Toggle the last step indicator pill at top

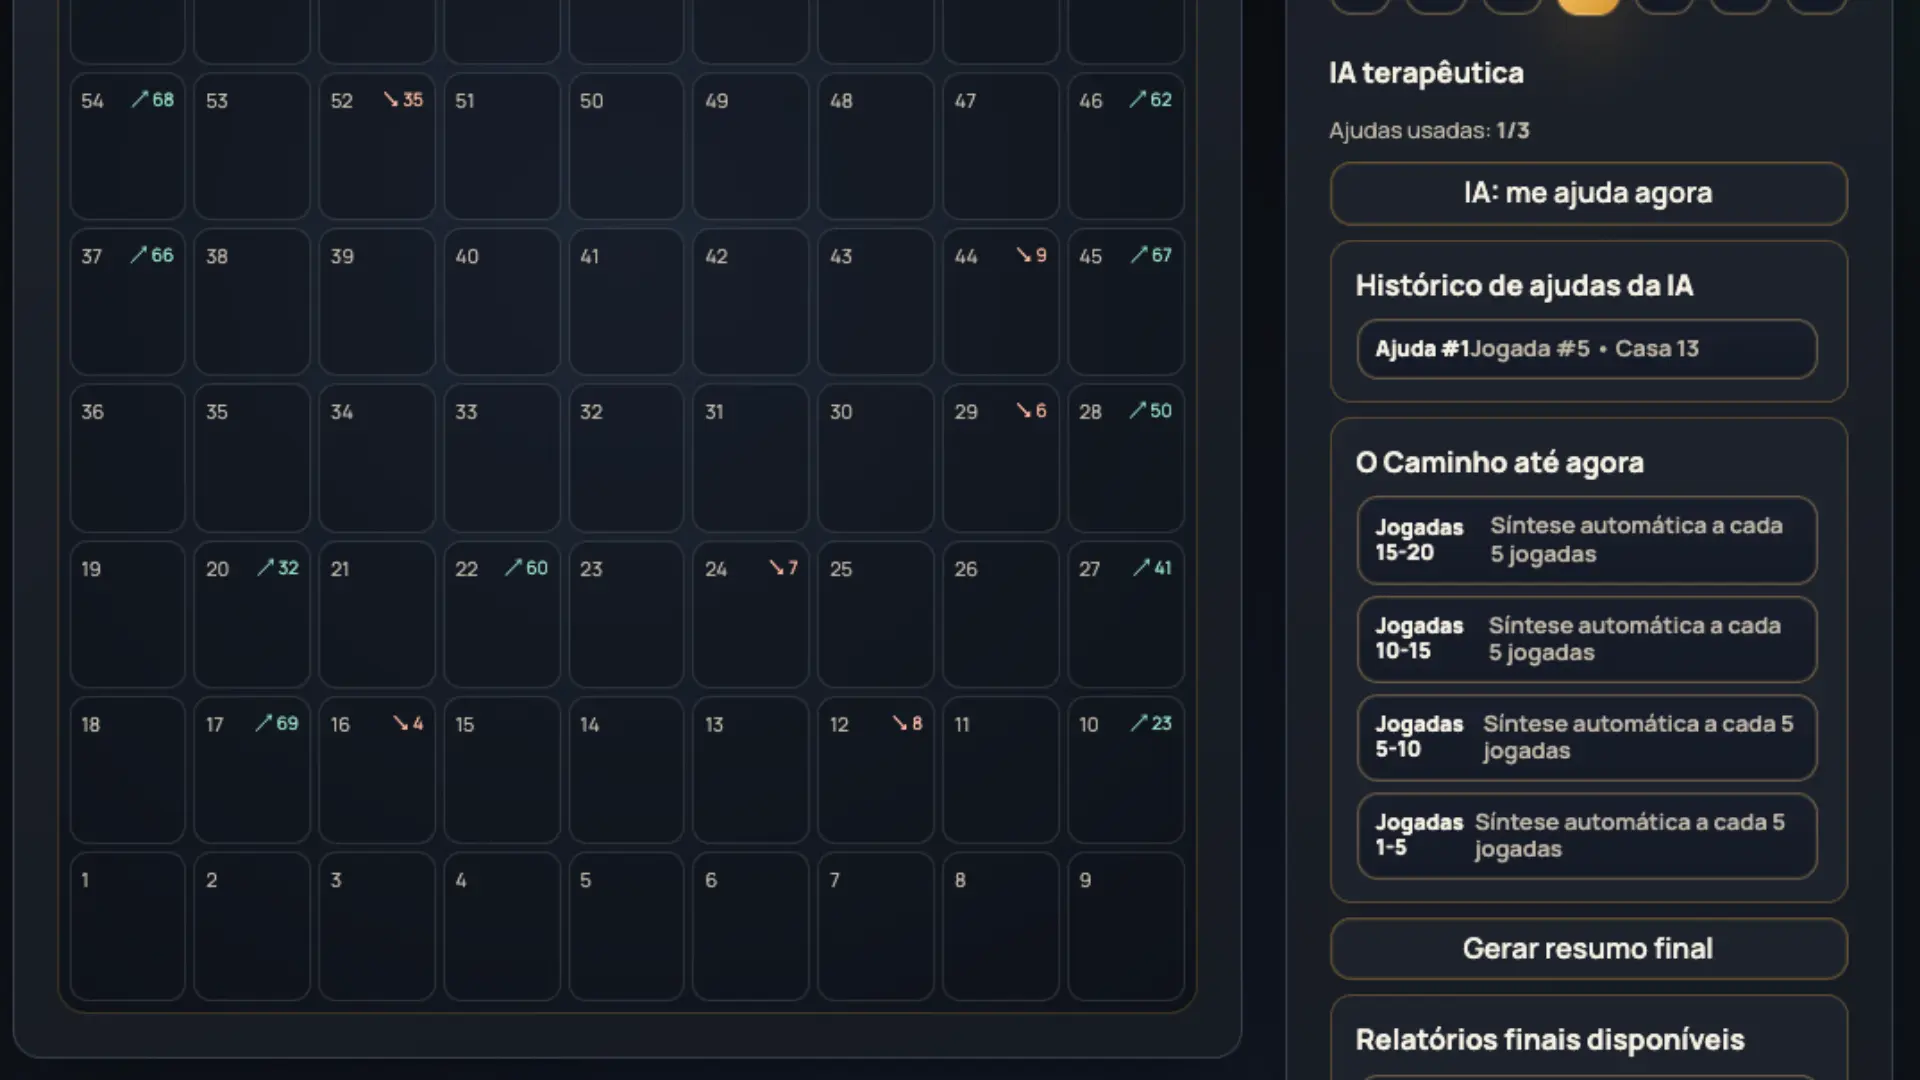[x=1815, y=5]
